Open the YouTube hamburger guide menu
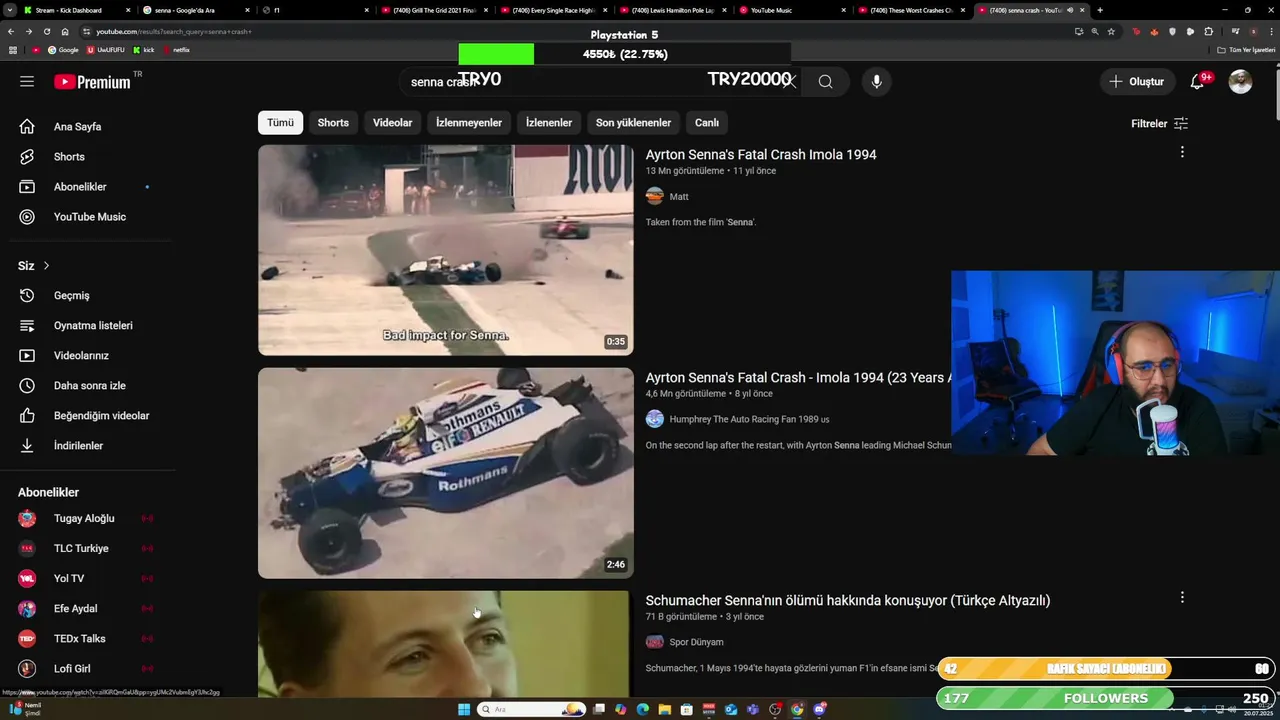The height and width of the screenshot is (720, 1280). click(27, 81)
